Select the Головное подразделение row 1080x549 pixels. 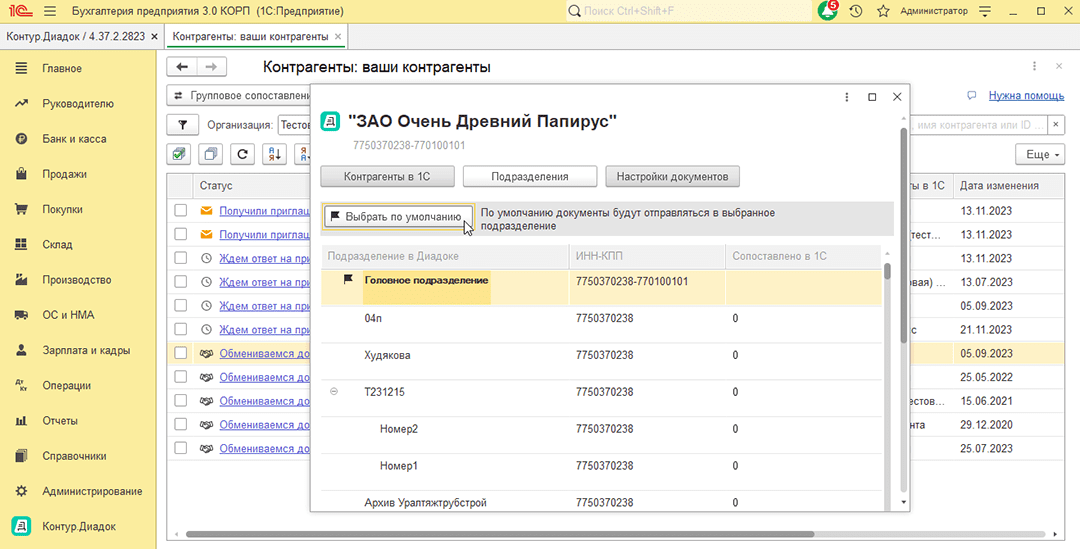point(601,287)
